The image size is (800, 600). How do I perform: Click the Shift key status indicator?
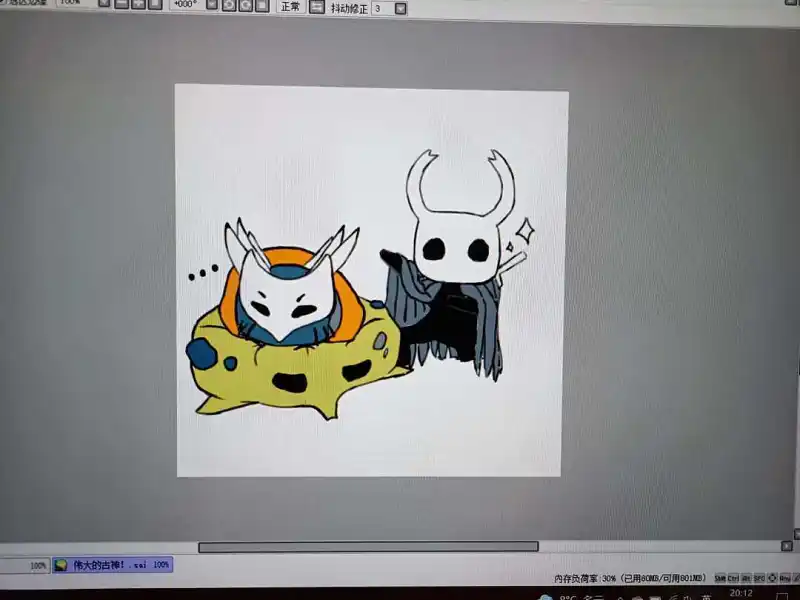click(720, 578)
